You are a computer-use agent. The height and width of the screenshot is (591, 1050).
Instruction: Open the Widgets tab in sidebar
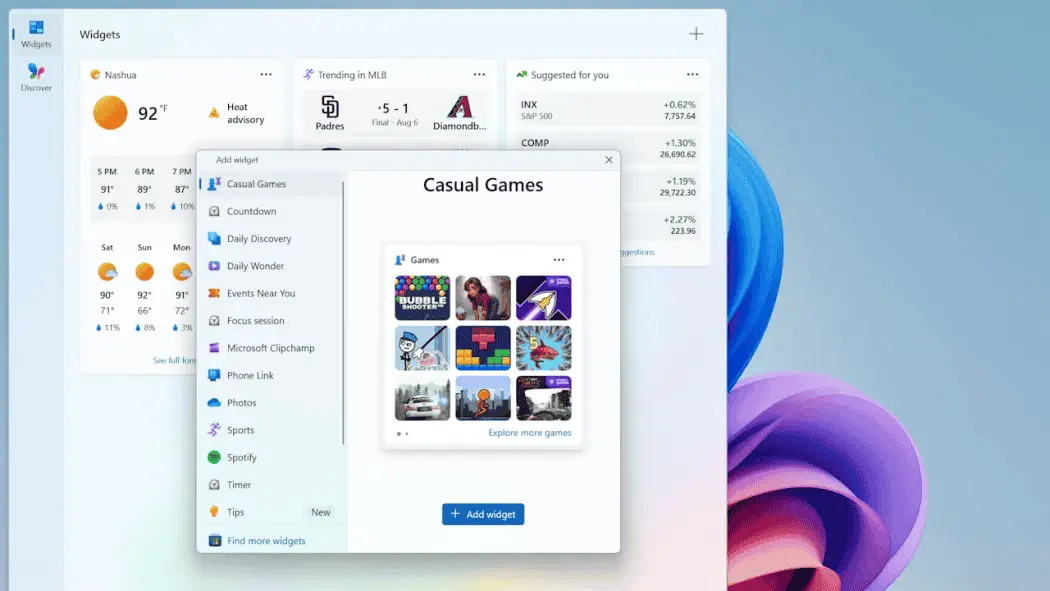click(36, 34)
